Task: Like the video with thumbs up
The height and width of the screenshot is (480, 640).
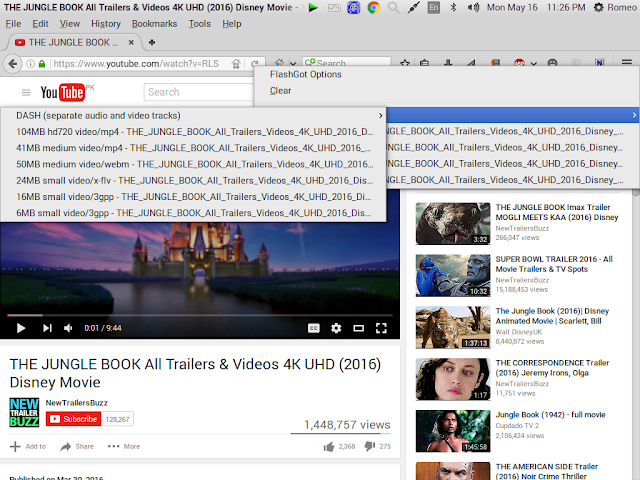Action: 329,447
